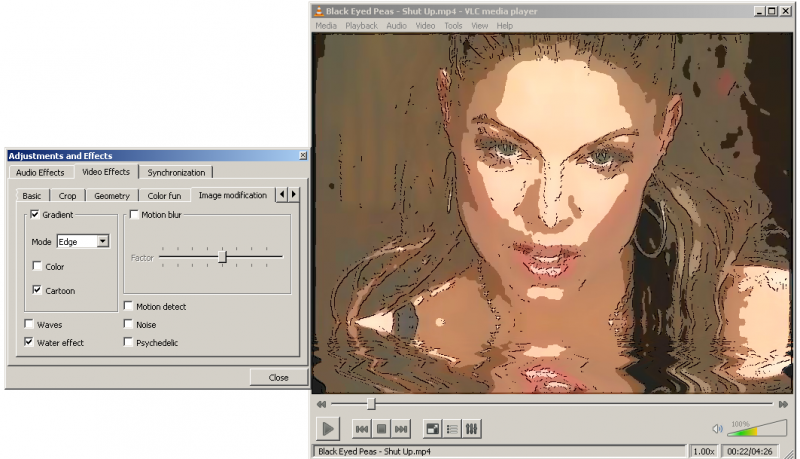Show the playlist icon
Viewport: 800px width, 459px height.
[x=452, y=429]
